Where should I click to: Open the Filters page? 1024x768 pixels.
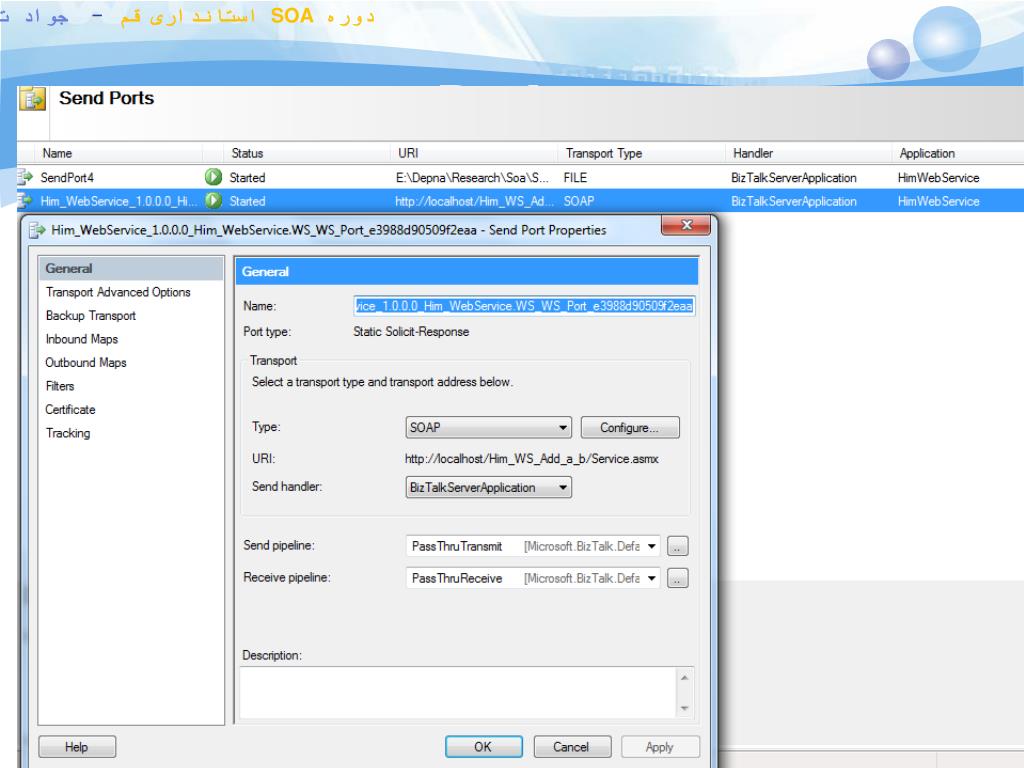click(60, 386)
